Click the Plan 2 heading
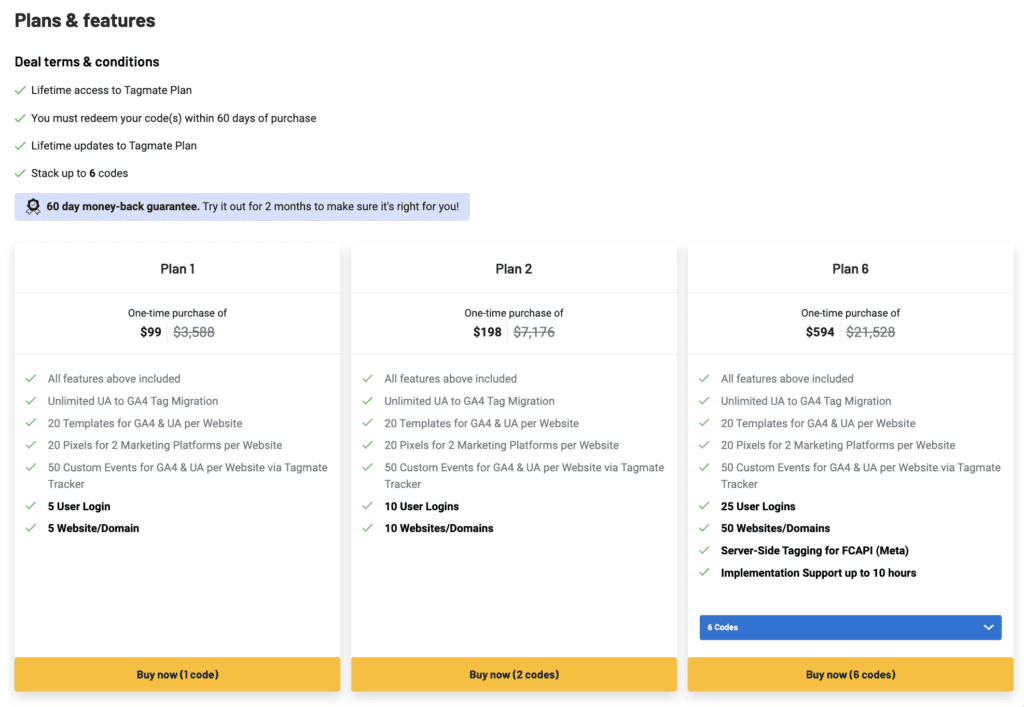This screenshot has width=1024, height=707. [x=514, y=269]
